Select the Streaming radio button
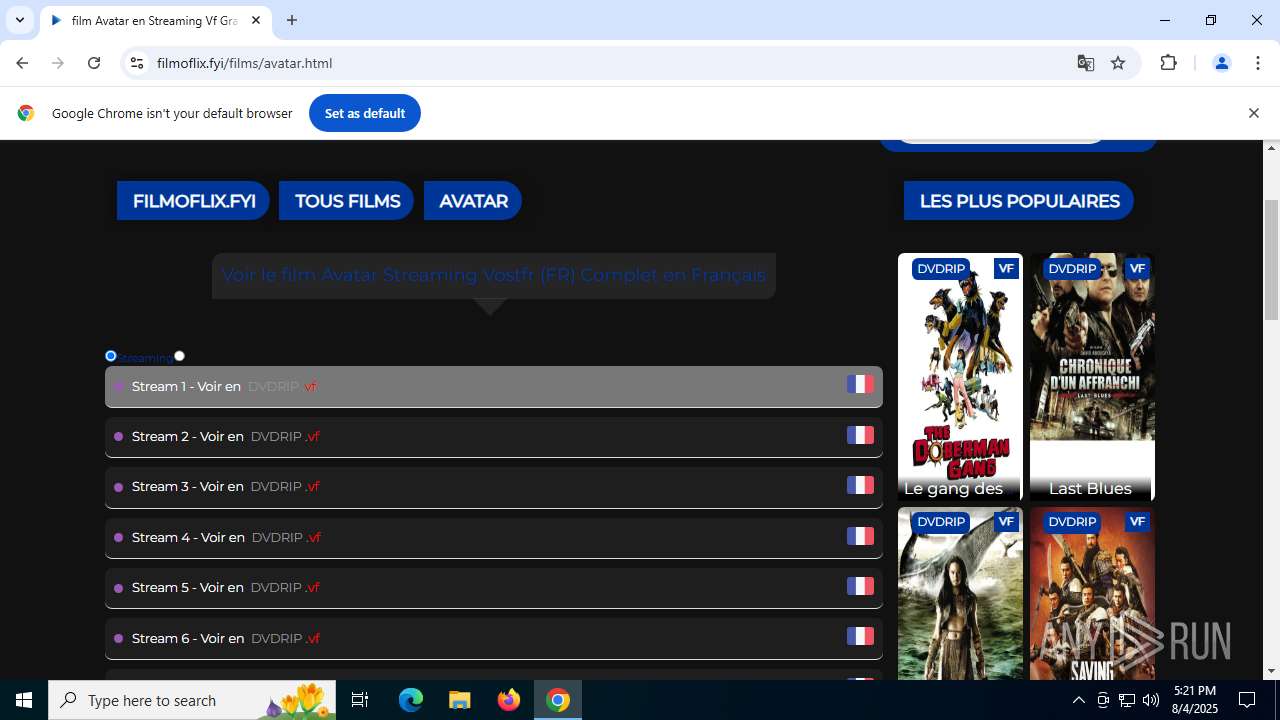This screenshot has height=720, width=1280. tap(111, 356)
